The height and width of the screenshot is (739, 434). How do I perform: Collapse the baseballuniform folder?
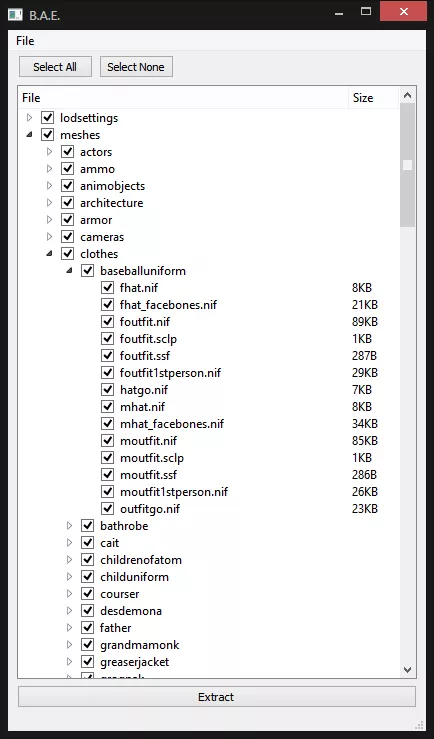coord(69,271)
